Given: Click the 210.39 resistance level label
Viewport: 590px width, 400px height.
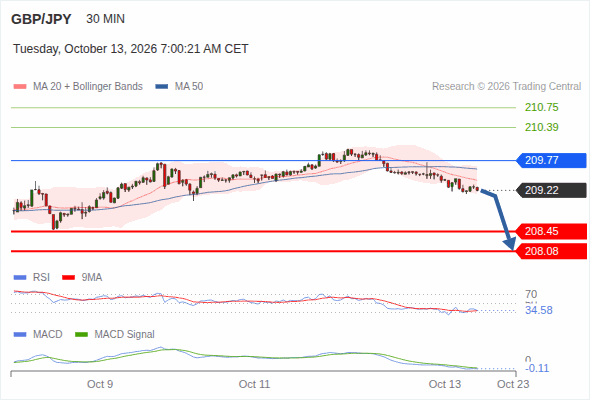Looking at the screenshot, I should (x=541, y=127).
